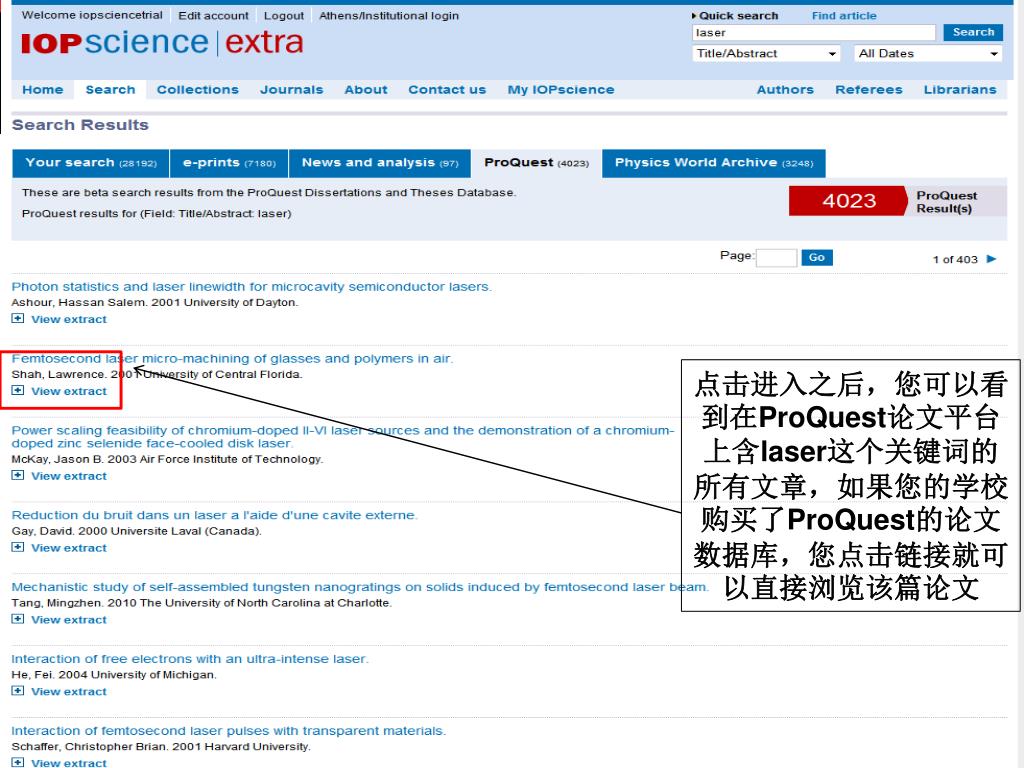
Task: Click 'Ashour, Hassan Salem. 2001 University of Dayton' text
Action: click(155, 302)
